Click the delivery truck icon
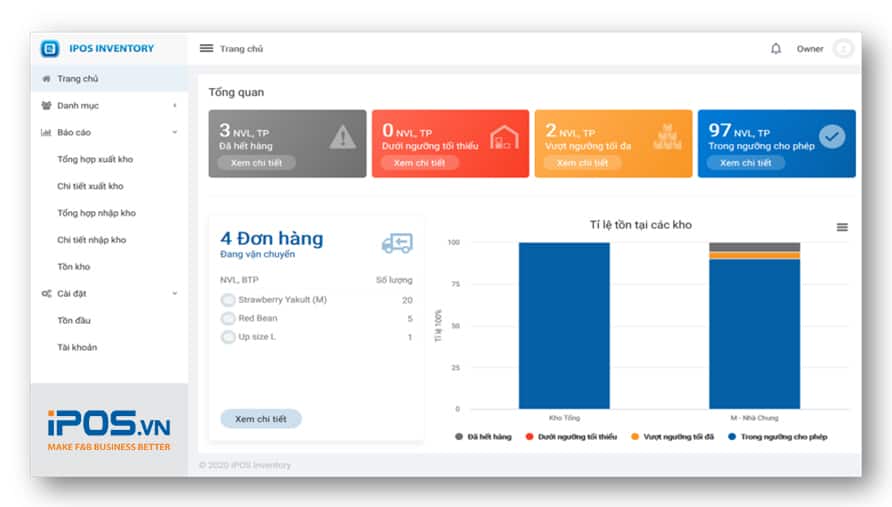 [x=396, y=243]
